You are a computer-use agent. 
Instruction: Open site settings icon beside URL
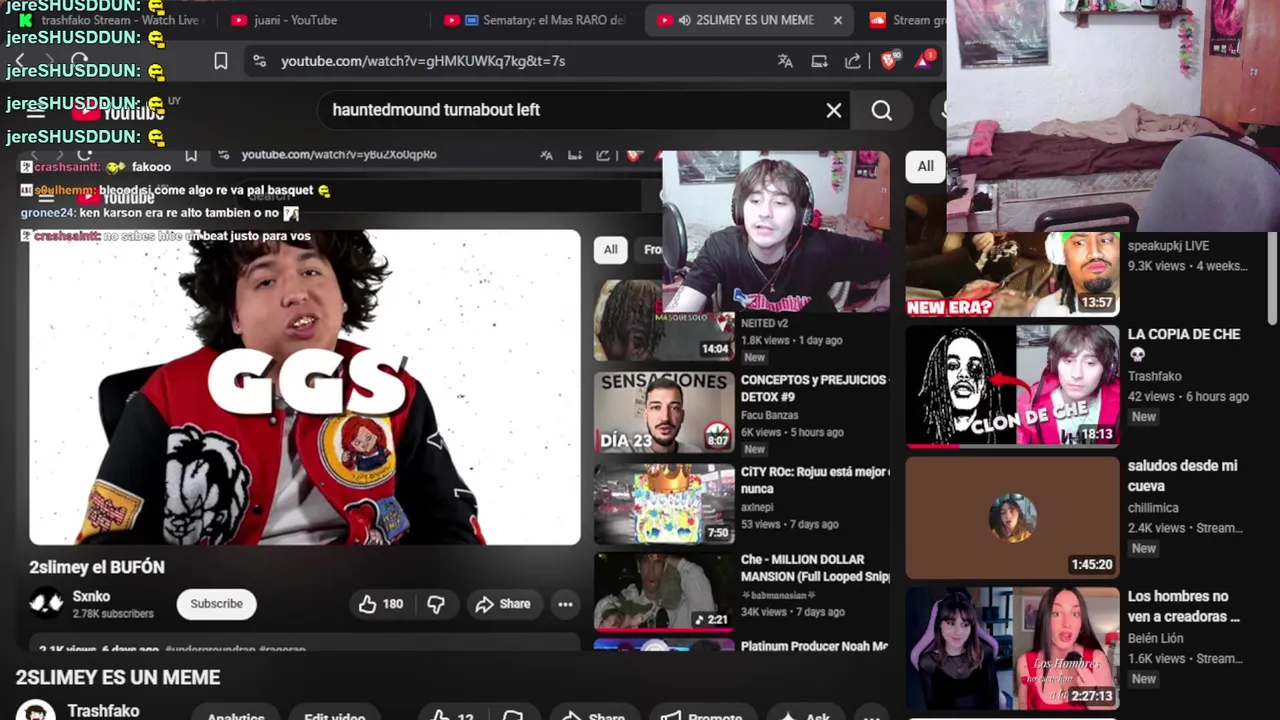259,61
